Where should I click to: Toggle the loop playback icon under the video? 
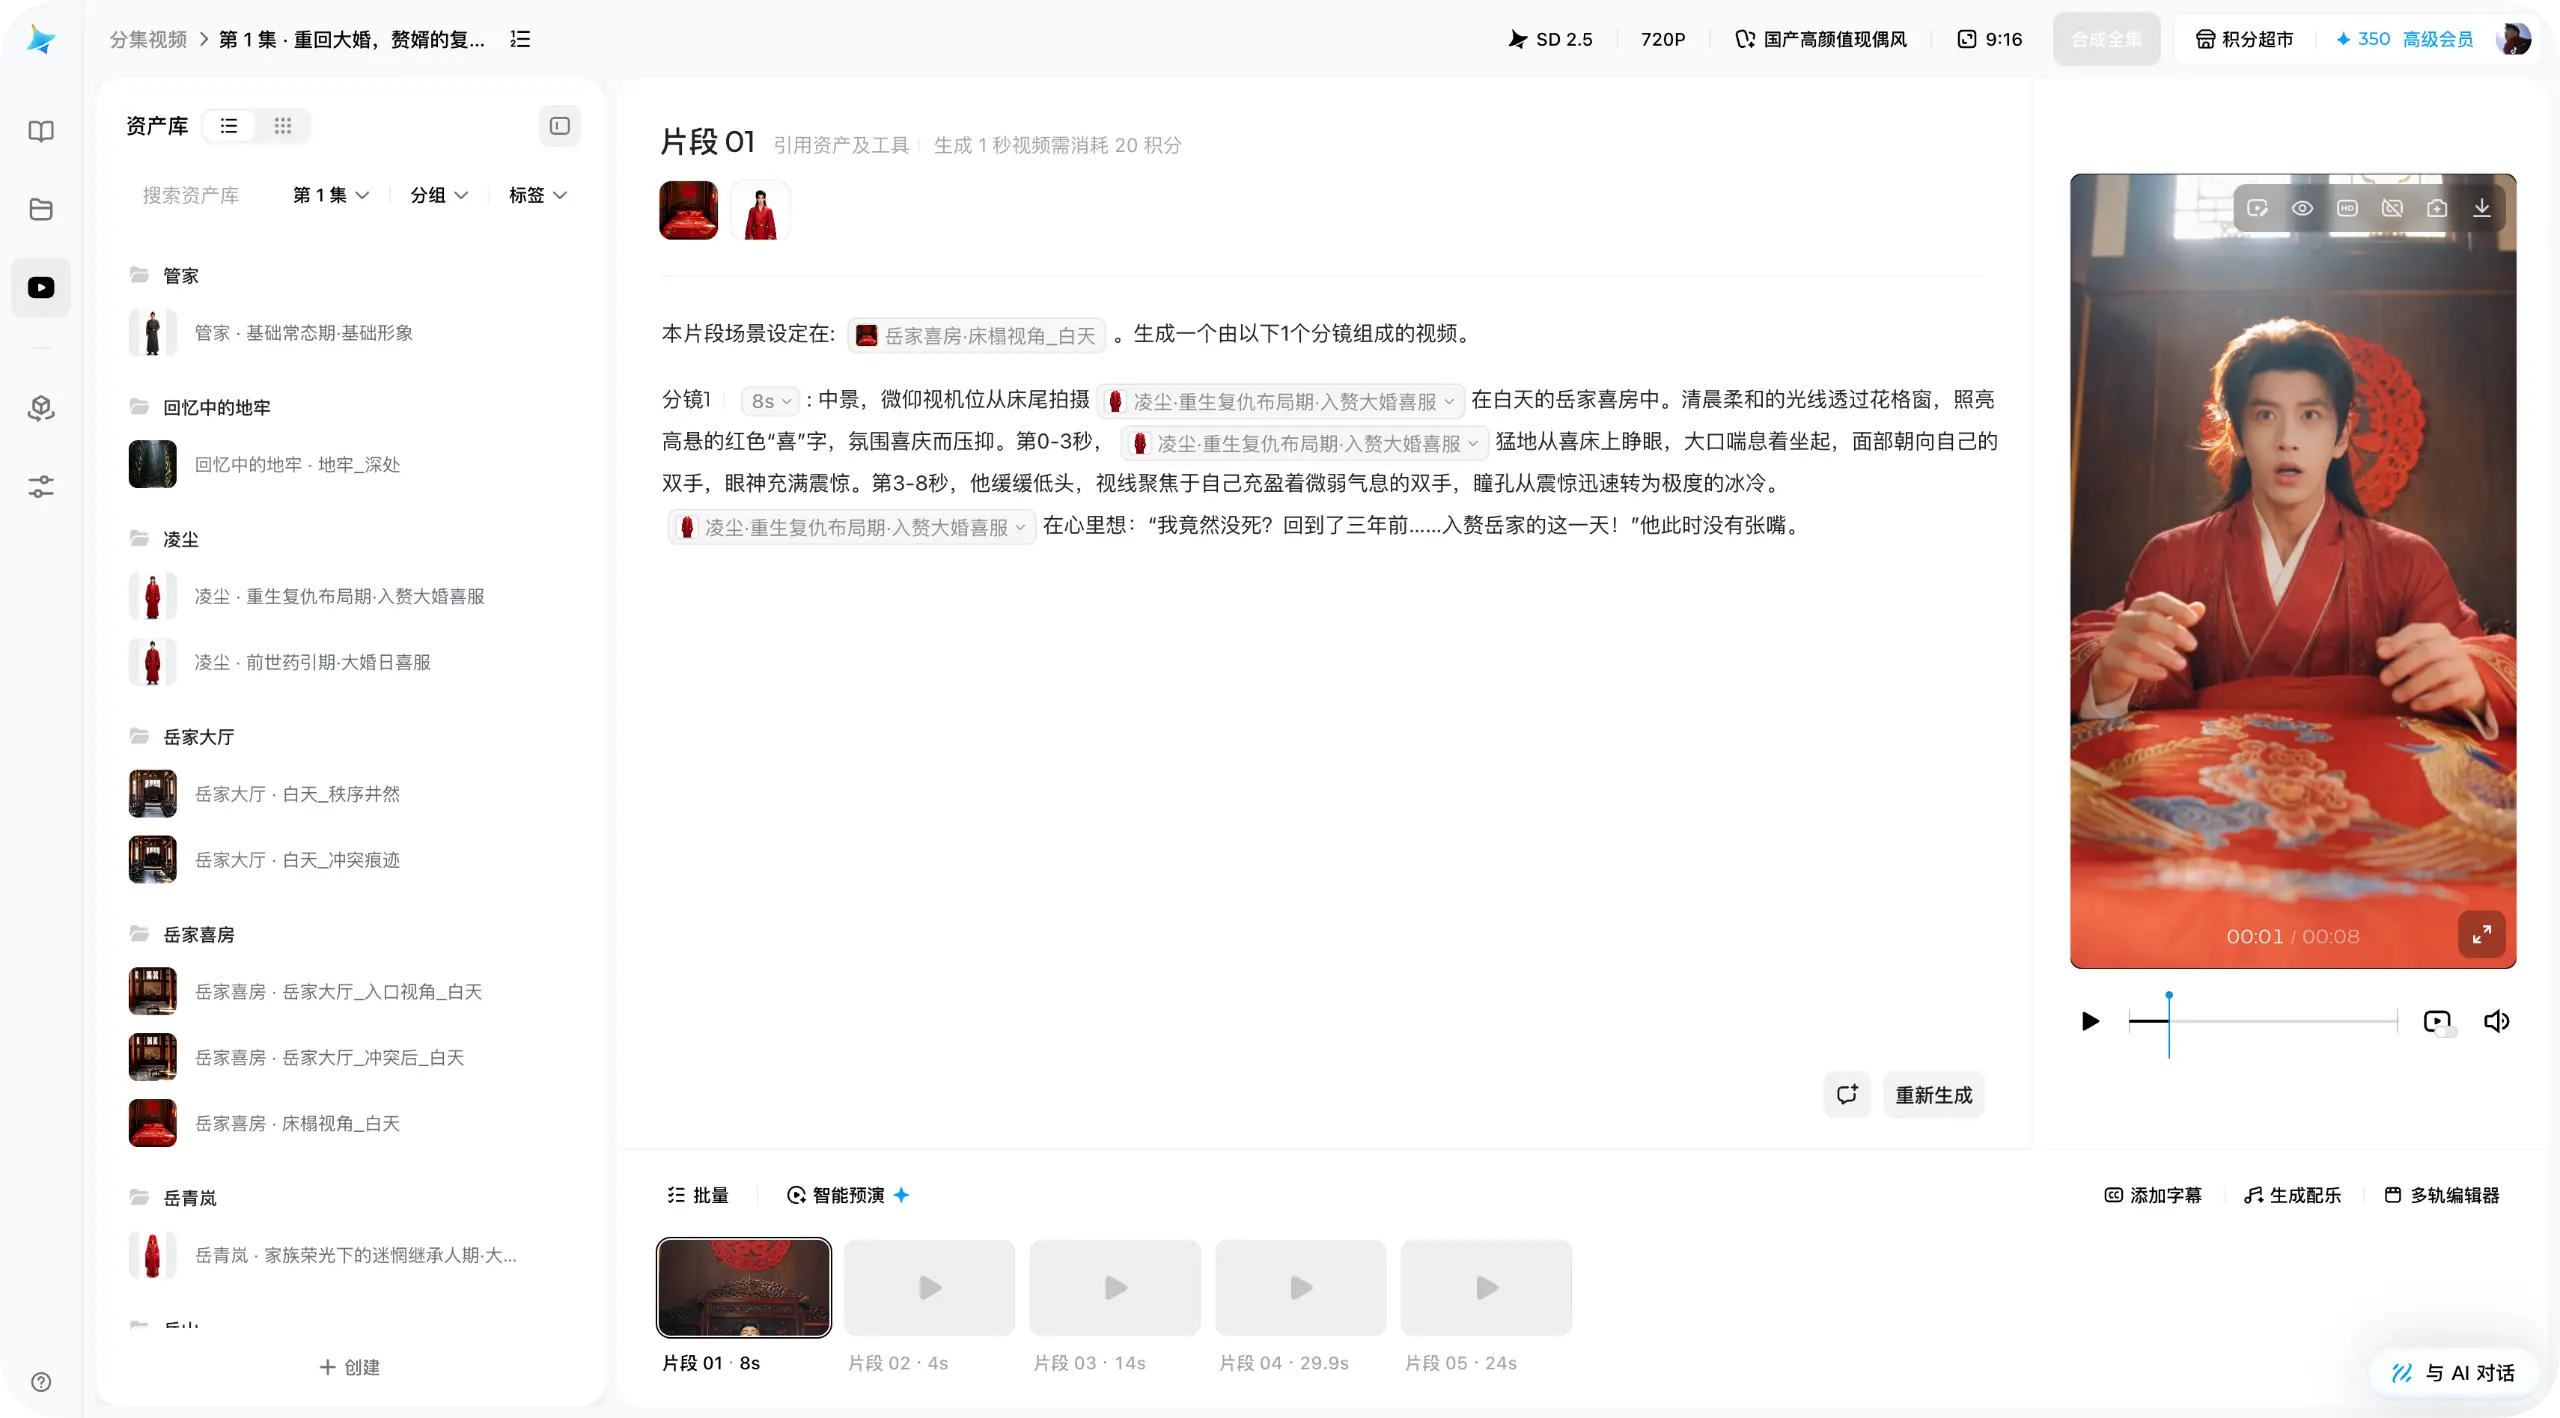point(2438,1021)
